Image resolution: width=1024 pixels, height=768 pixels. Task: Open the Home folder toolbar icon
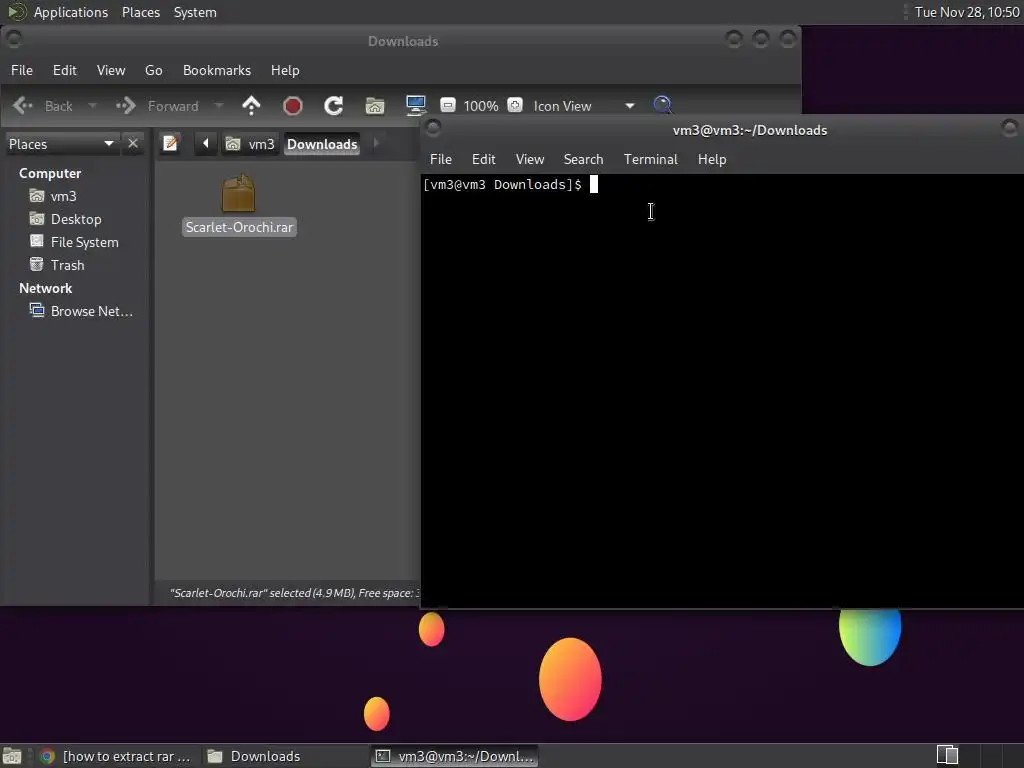click(375, 105)
